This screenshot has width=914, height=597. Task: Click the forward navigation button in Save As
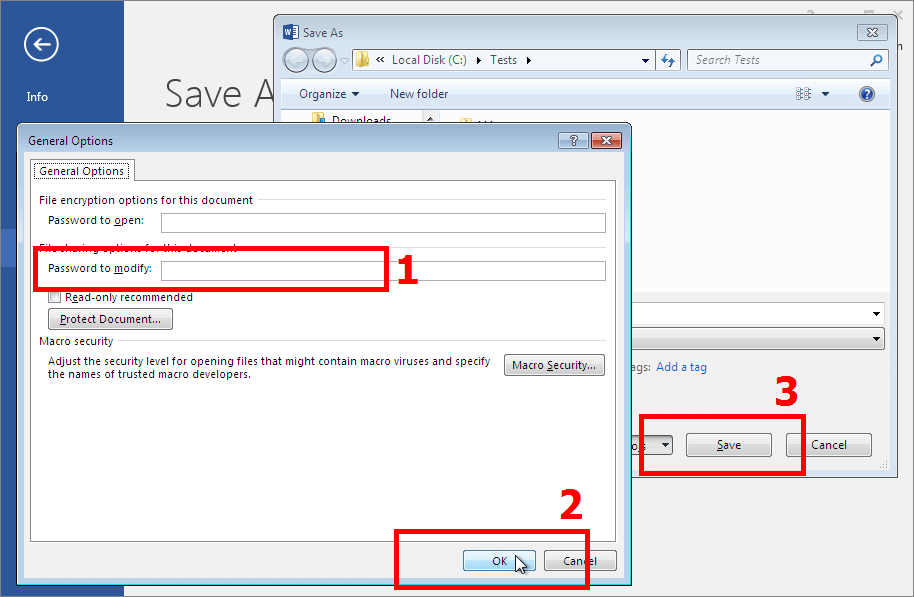click(324, 60)
